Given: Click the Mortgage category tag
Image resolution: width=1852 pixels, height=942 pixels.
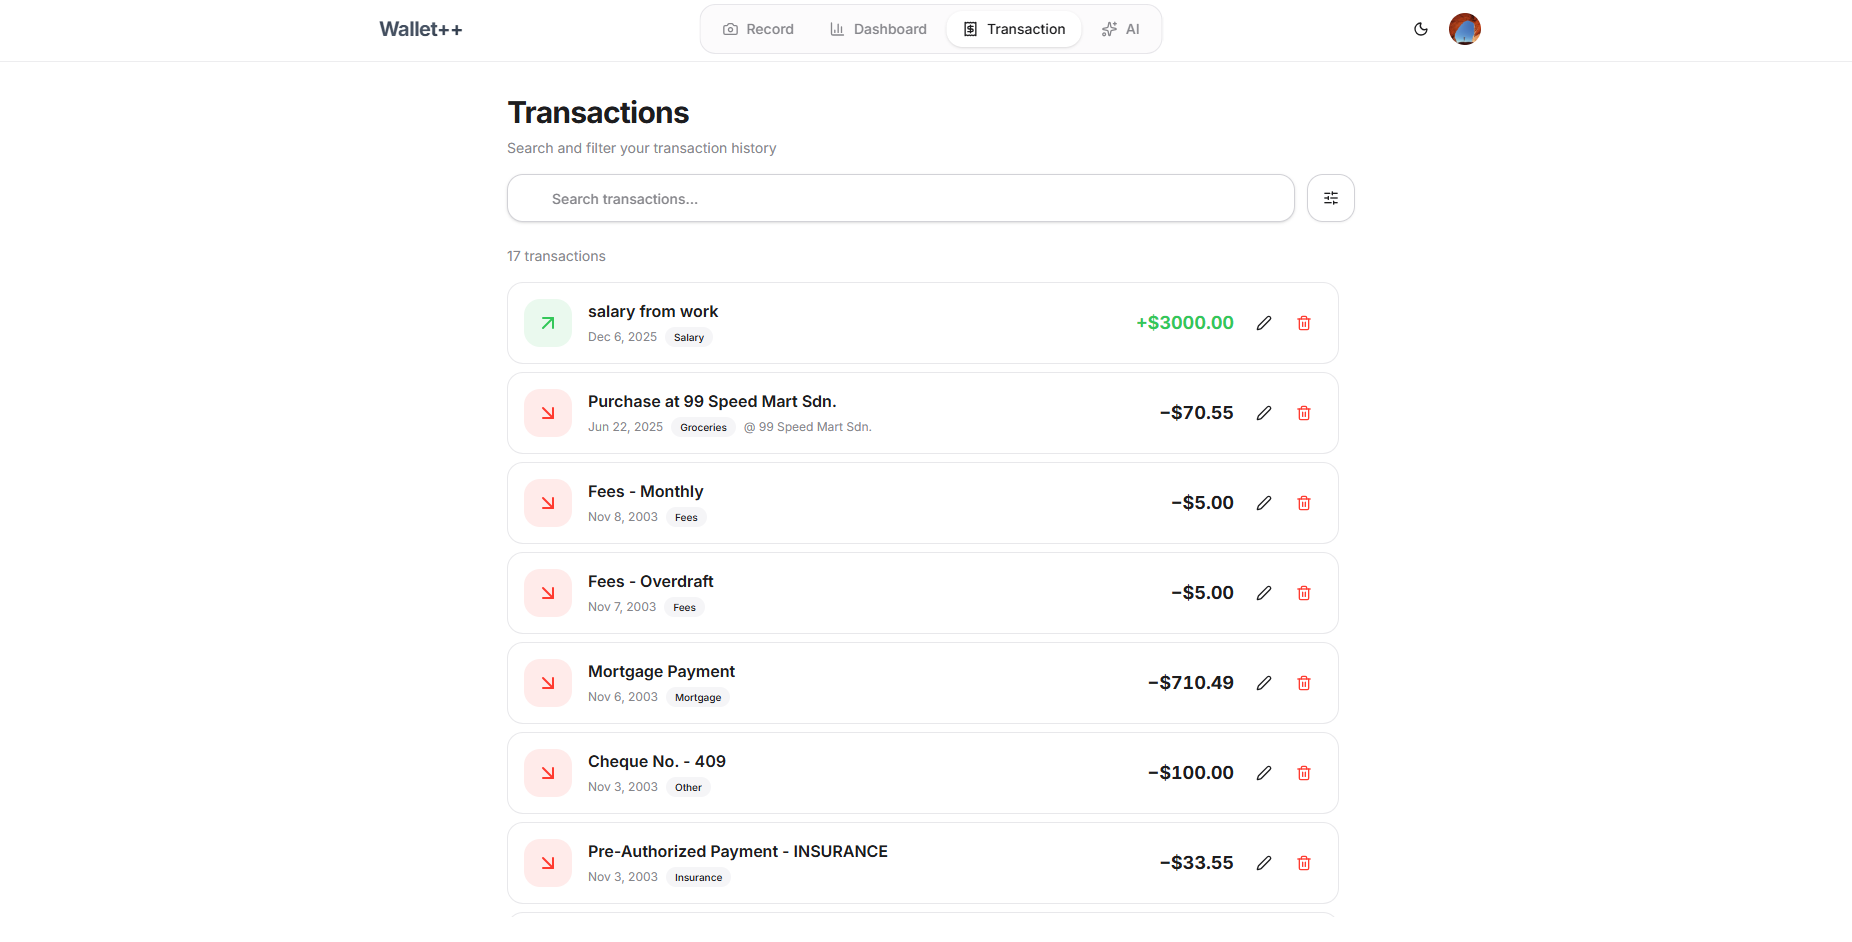Looking at the screenshot, I should pyautogui.click(x=698, y=698).
